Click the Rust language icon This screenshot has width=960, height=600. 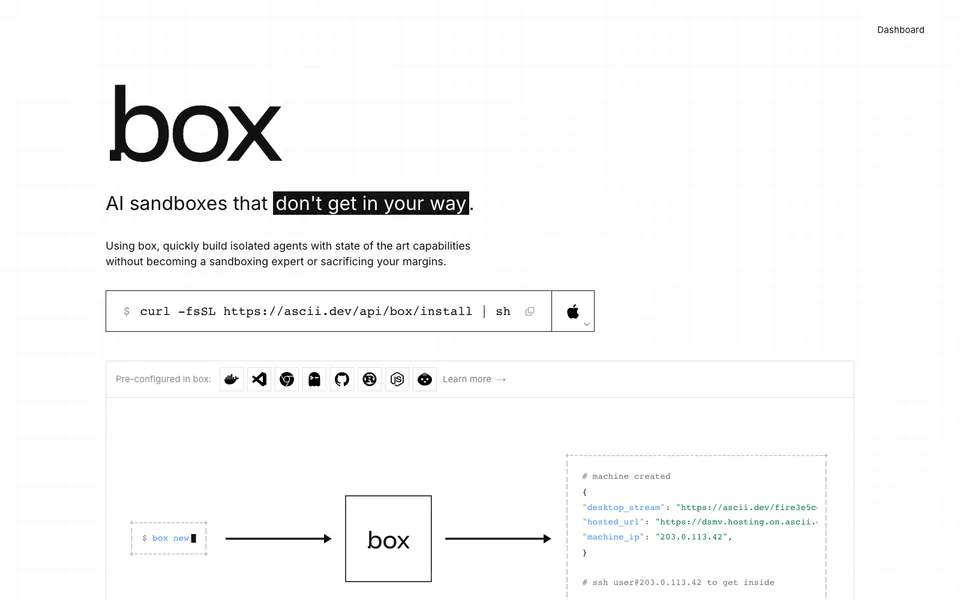pyautogui.click(x=369, y=379)
